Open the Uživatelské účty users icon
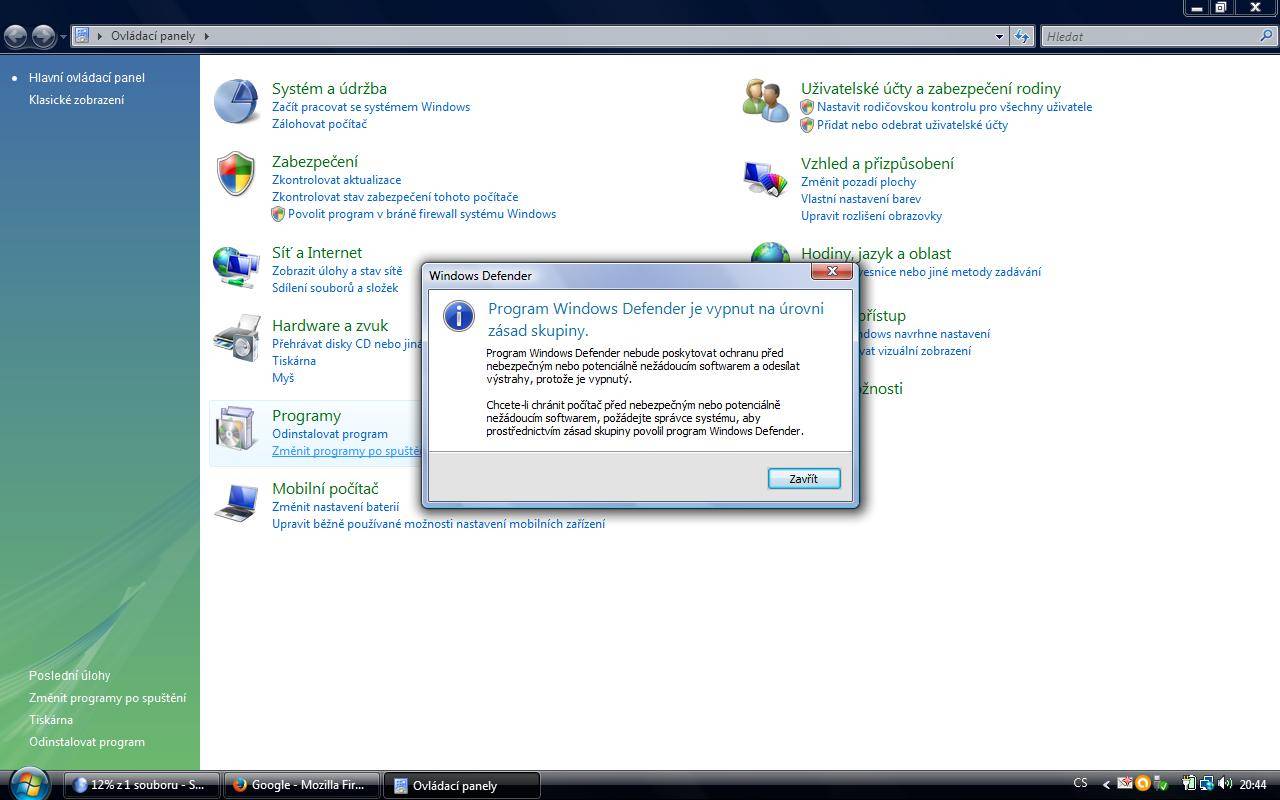Image resolution: width=1280 pixels, height=800 pixels. tap(766, 101)
